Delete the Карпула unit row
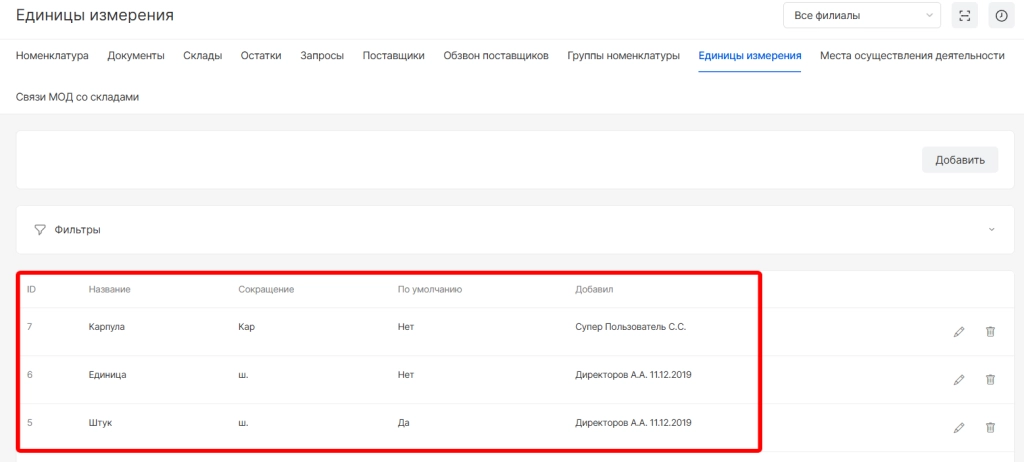Screen dimensions: 1024x462 [990, 332]
